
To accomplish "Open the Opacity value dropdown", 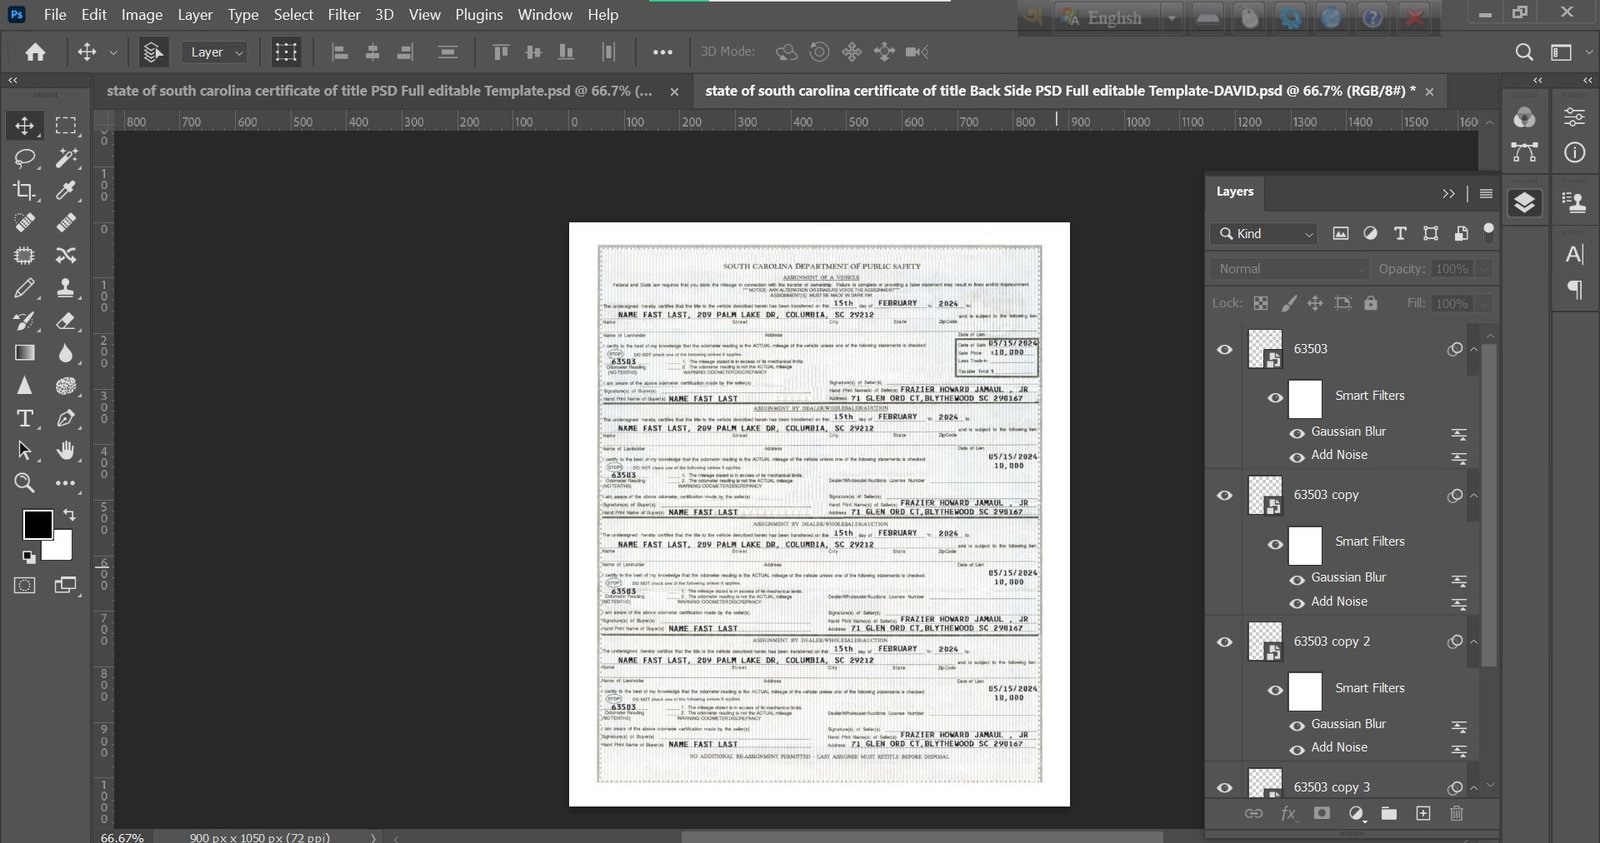I will (x=1484, y=269).
